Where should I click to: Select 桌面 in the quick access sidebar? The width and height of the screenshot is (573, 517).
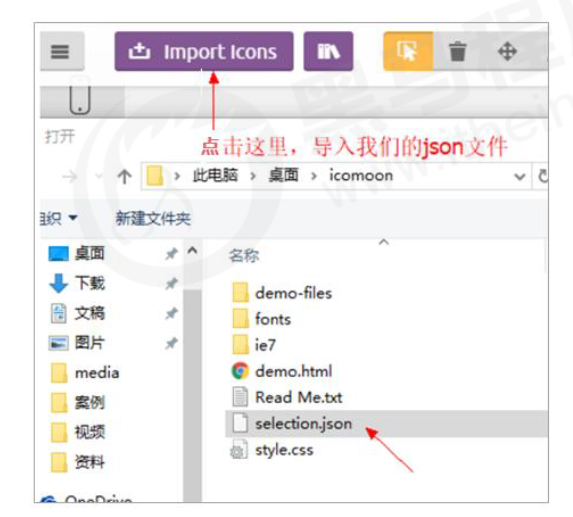[90, 253]
